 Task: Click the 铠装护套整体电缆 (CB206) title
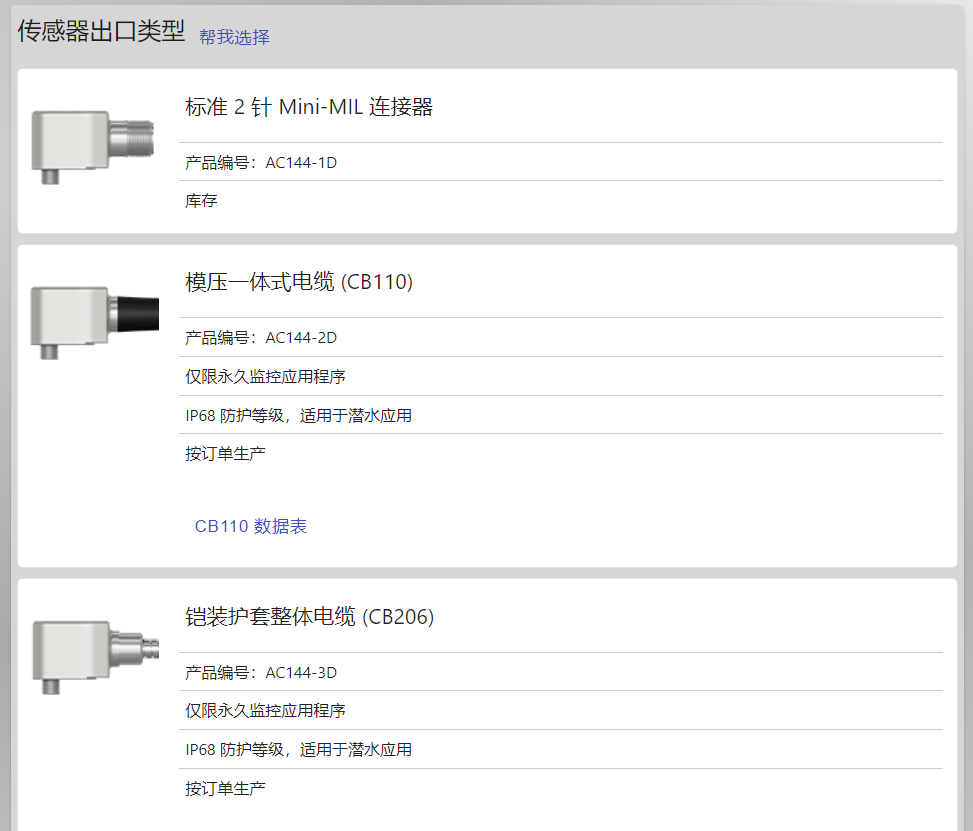[310, 617]
